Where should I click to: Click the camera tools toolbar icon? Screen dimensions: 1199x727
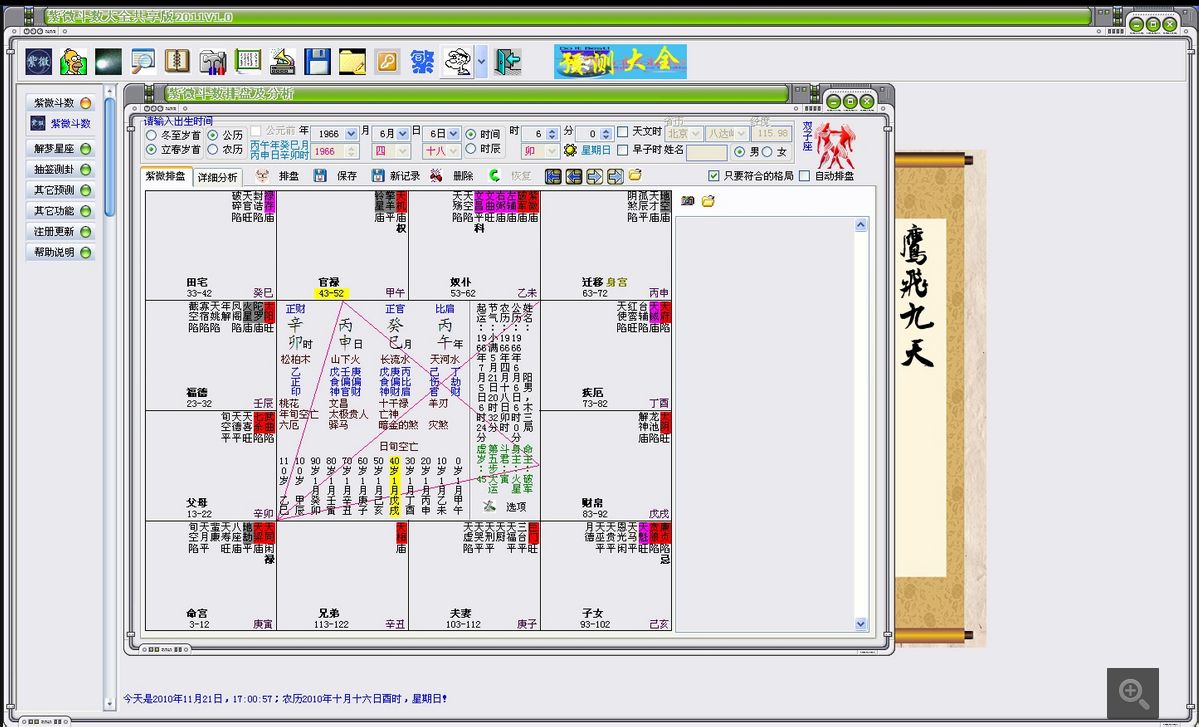(213, 61)
